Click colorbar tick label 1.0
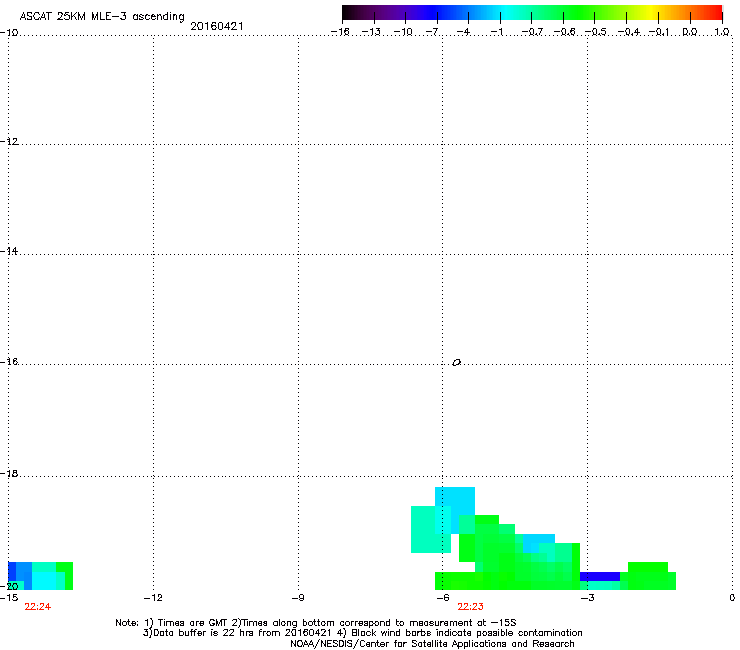 (722, 32)
